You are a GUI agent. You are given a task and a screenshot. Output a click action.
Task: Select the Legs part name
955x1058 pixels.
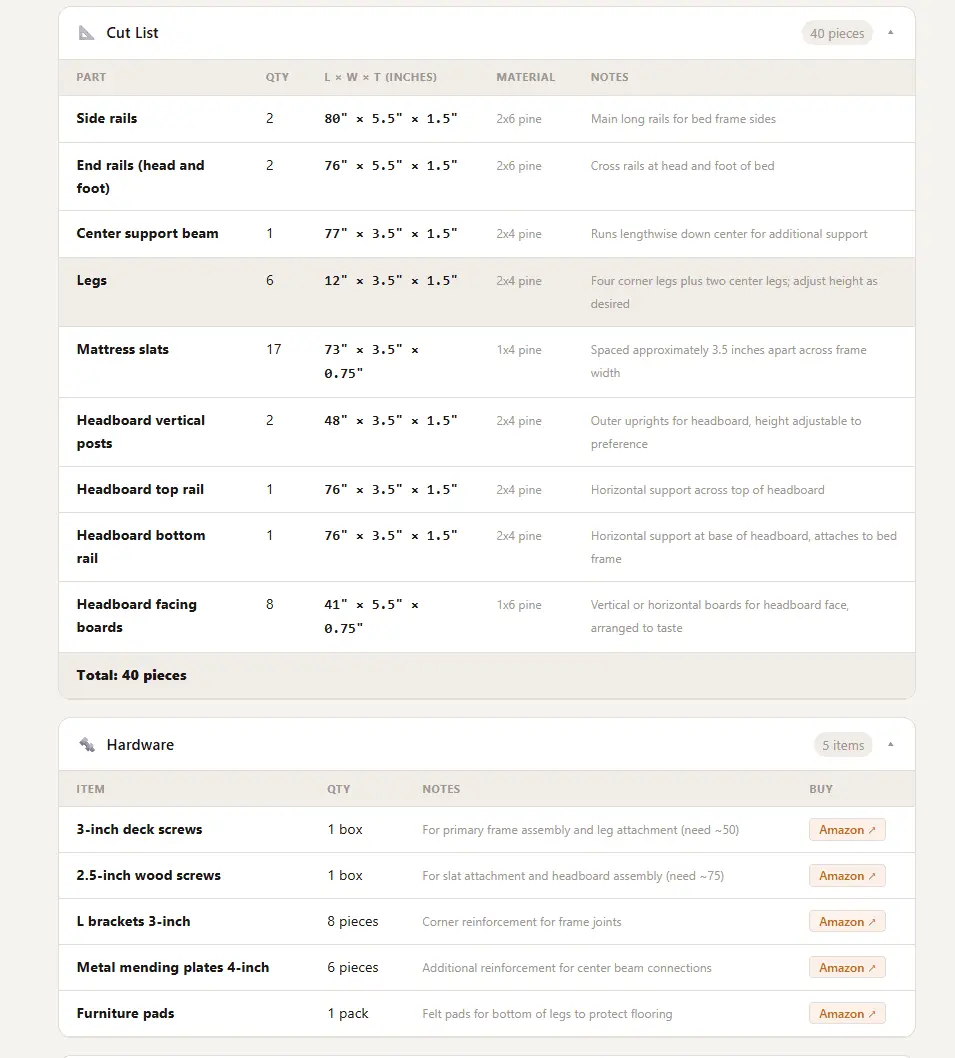[91, 280]
